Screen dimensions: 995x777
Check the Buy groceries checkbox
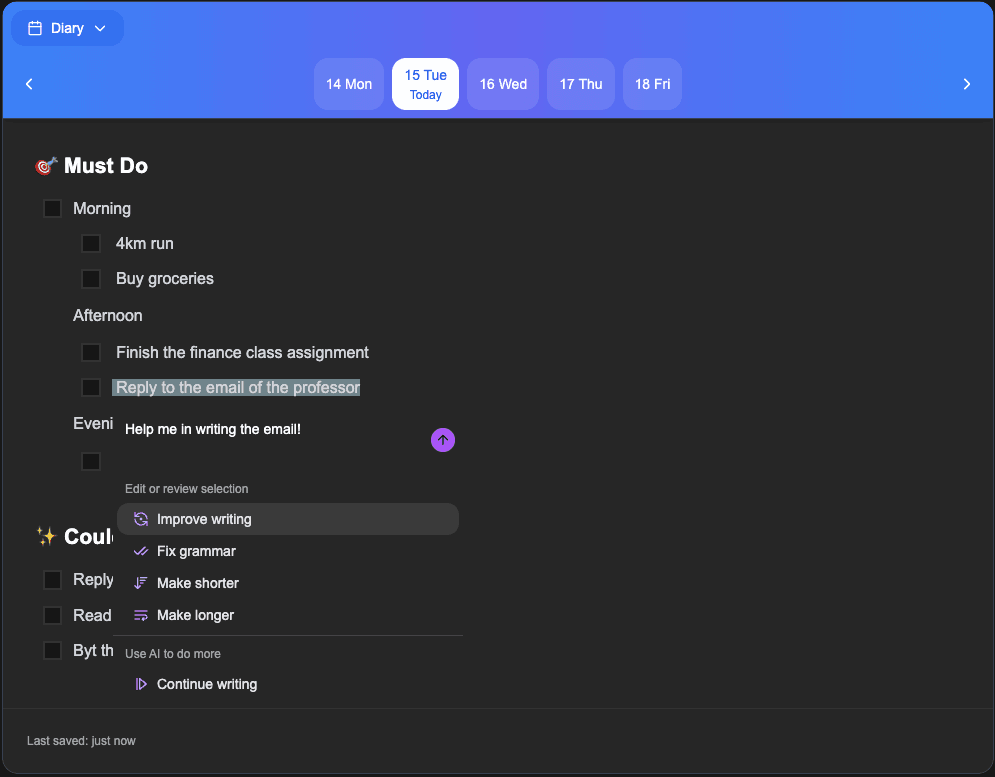[x=91, y=278]
